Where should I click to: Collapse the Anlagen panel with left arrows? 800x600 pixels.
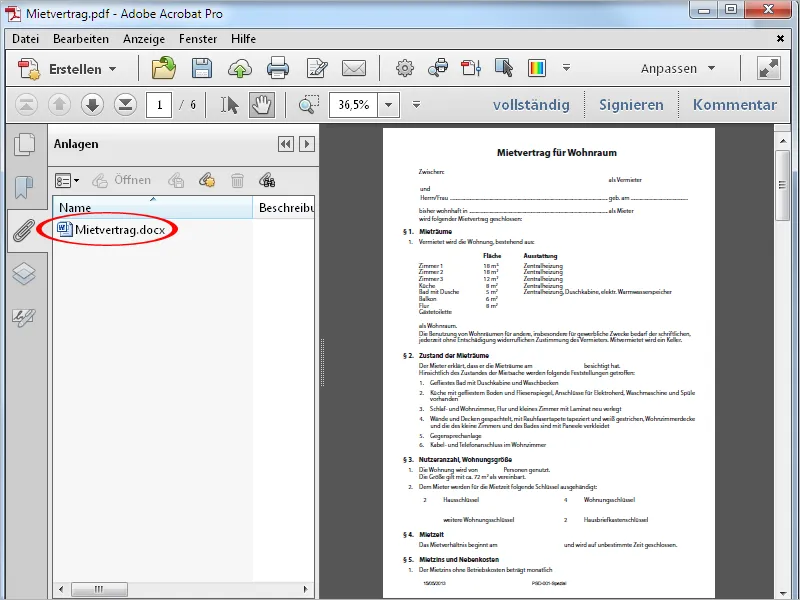pyautogui.click(x=287, y=143)
